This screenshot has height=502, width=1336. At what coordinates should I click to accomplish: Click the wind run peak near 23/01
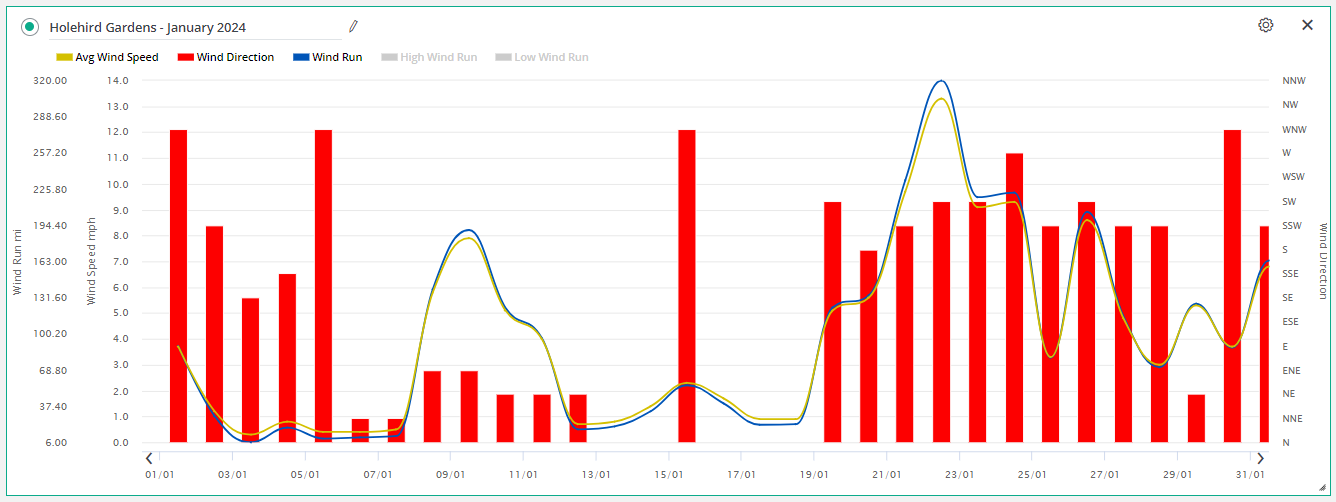point(941,81)
